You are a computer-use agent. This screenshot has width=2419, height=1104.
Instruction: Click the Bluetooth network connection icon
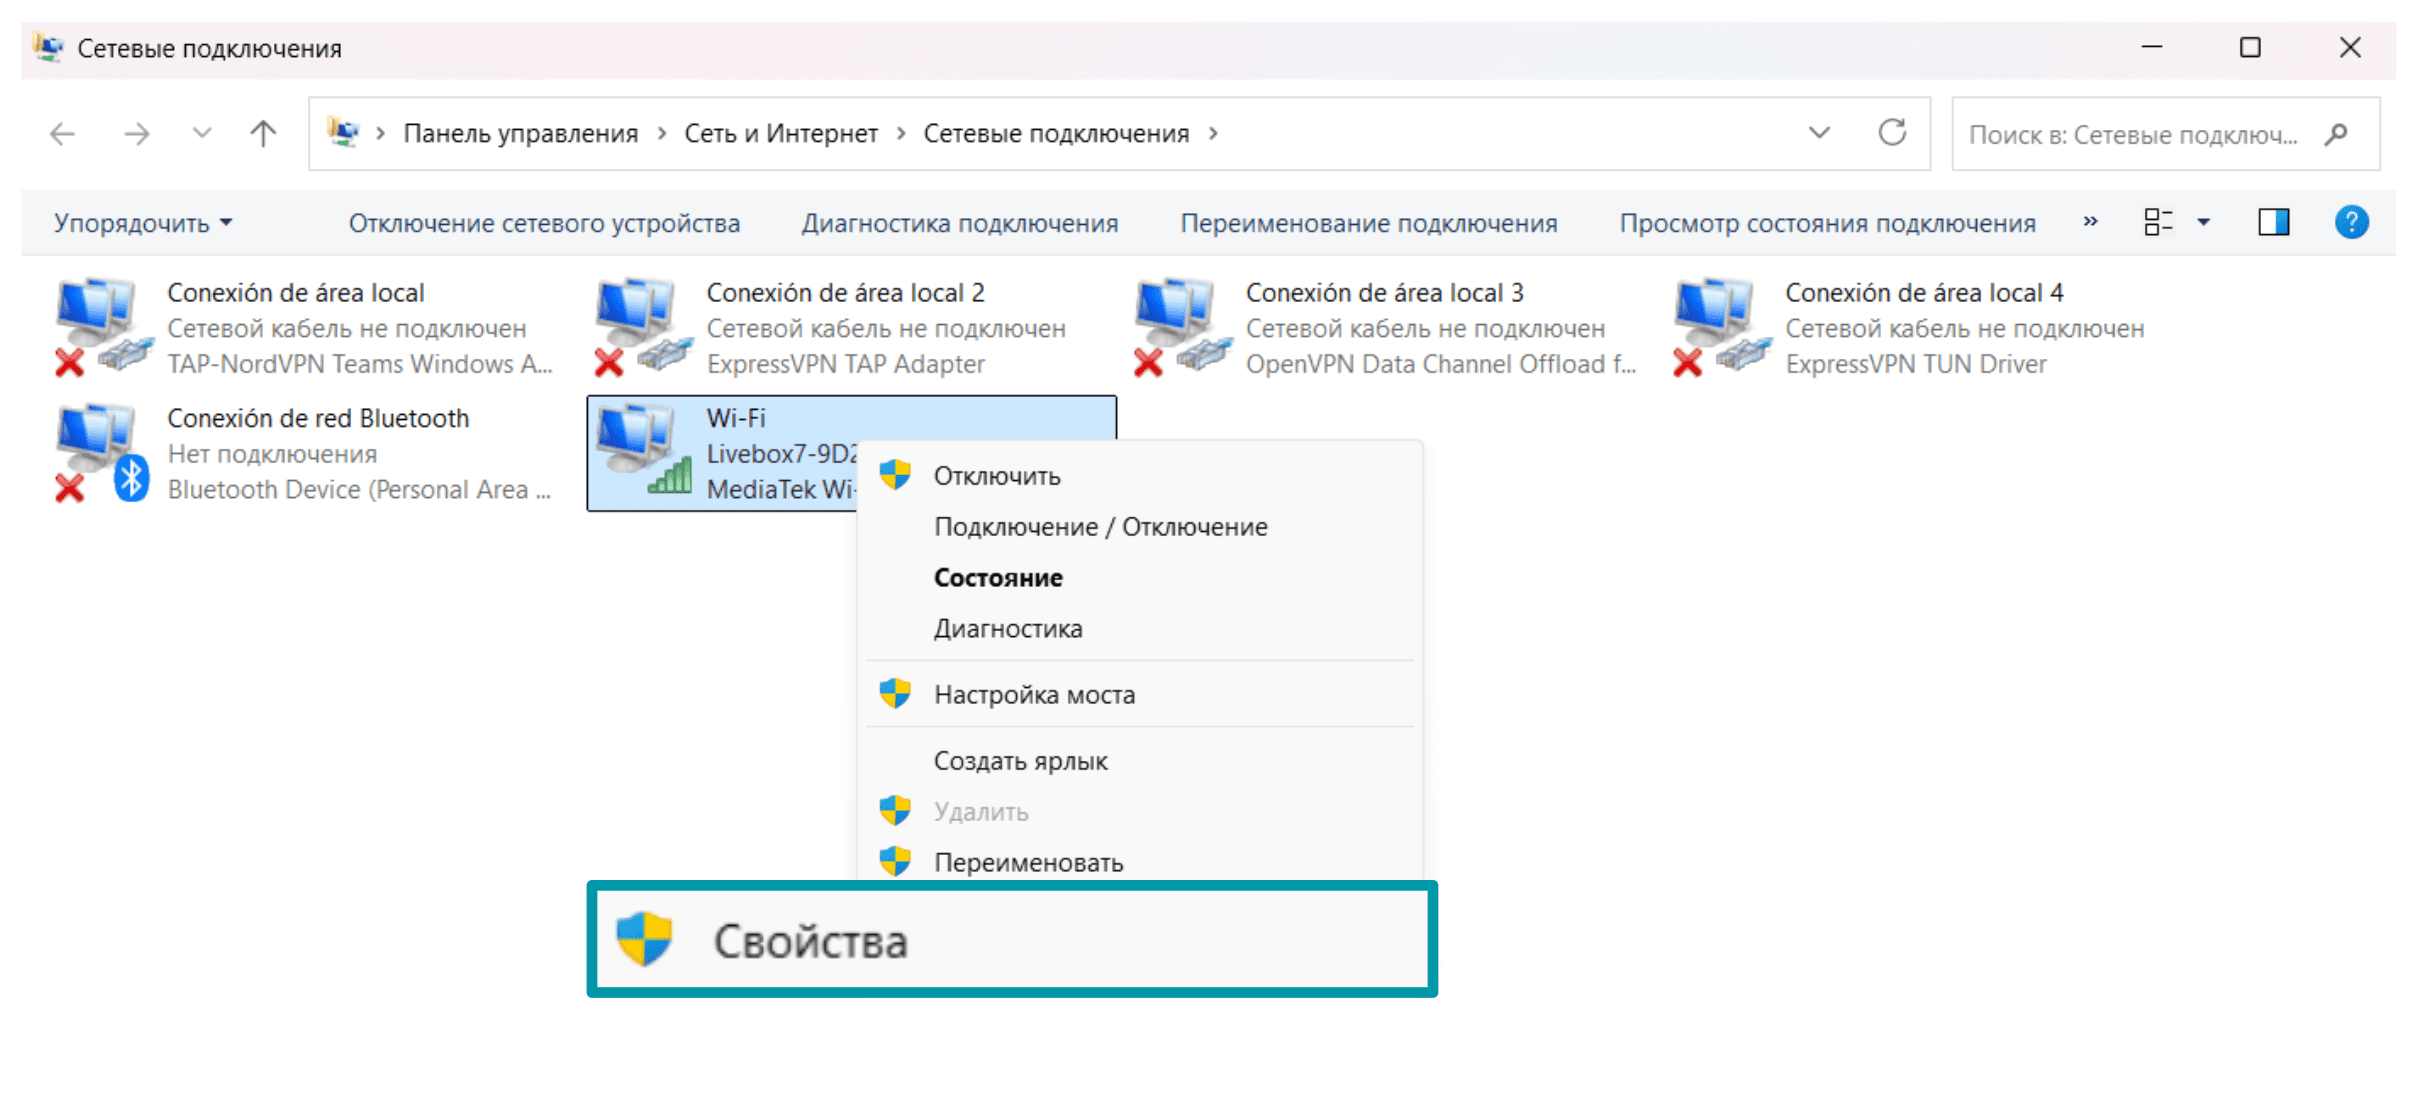100,453
